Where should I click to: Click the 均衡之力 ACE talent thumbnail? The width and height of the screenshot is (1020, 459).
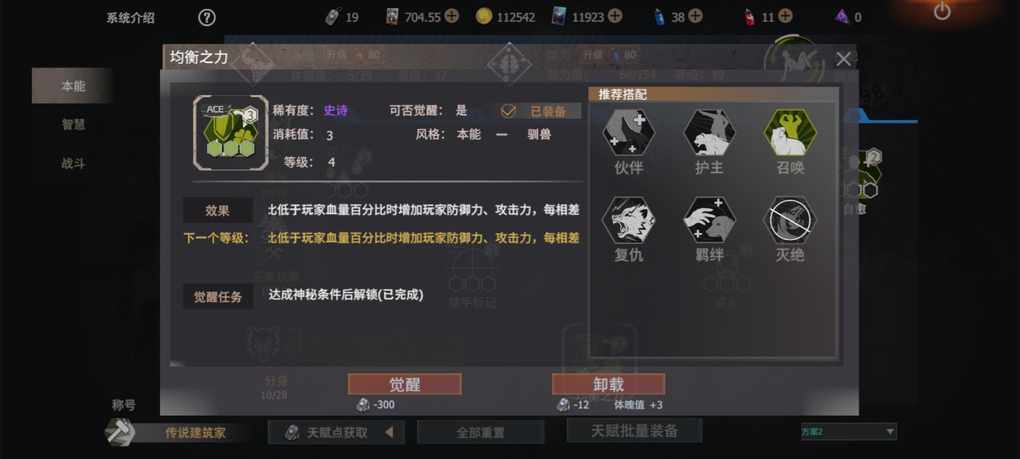point(230,133)
